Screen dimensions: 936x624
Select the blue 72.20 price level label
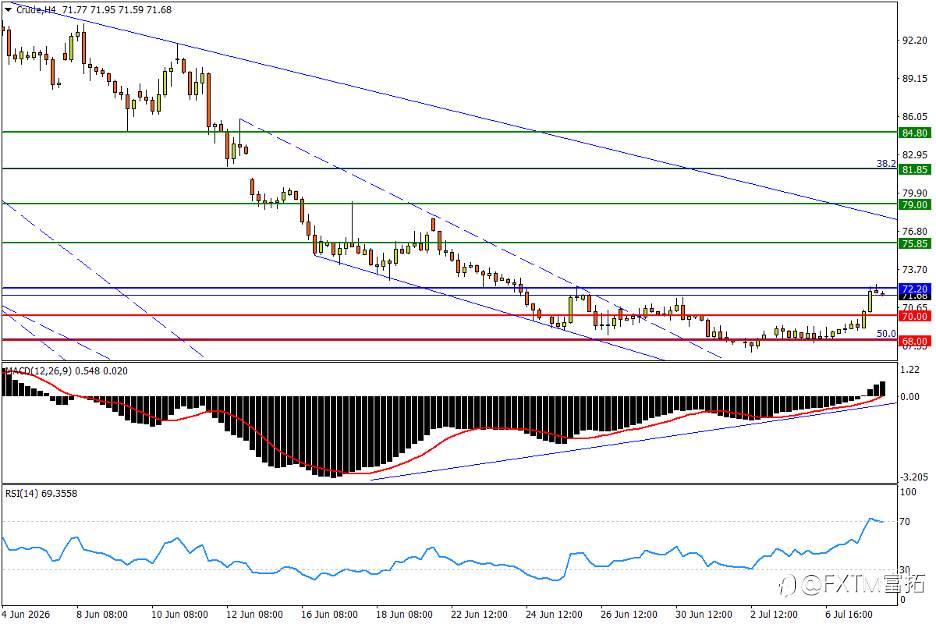(915, 288)
